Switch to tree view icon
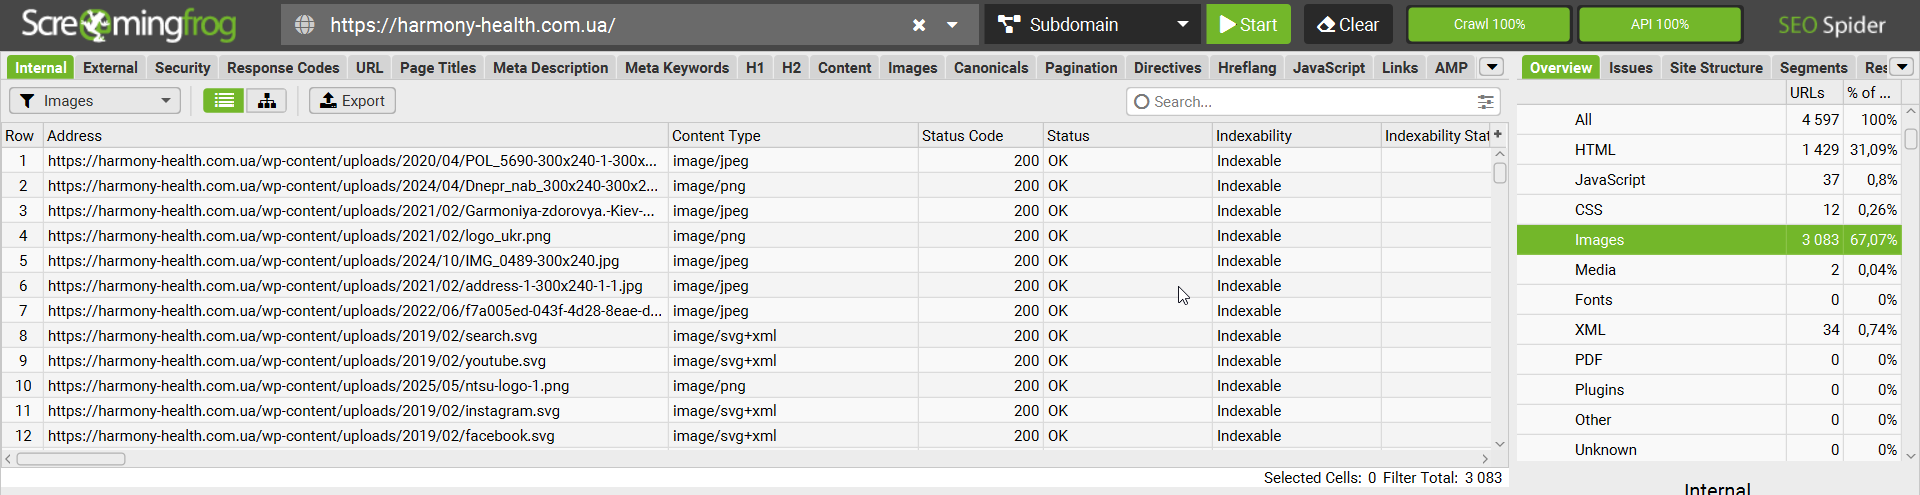The width and height of the screenshot is (1920, 495). click(x=267, y=100)
